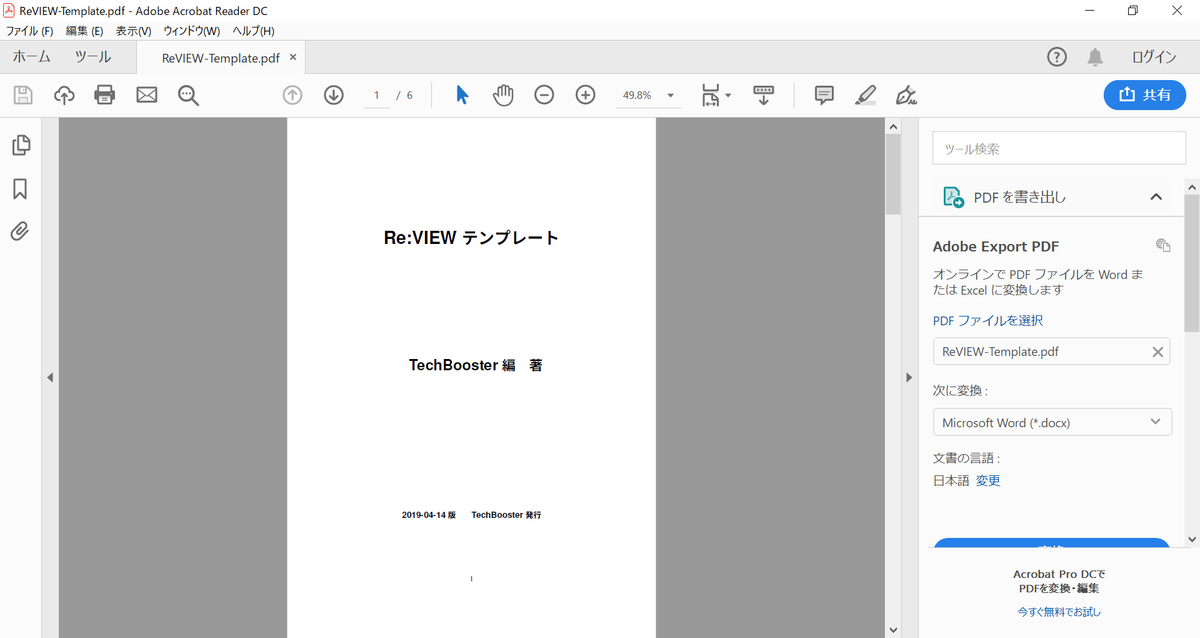Click the selected file name field
This screenshot has width=1200, height=638.
(x=1051, y=352)
